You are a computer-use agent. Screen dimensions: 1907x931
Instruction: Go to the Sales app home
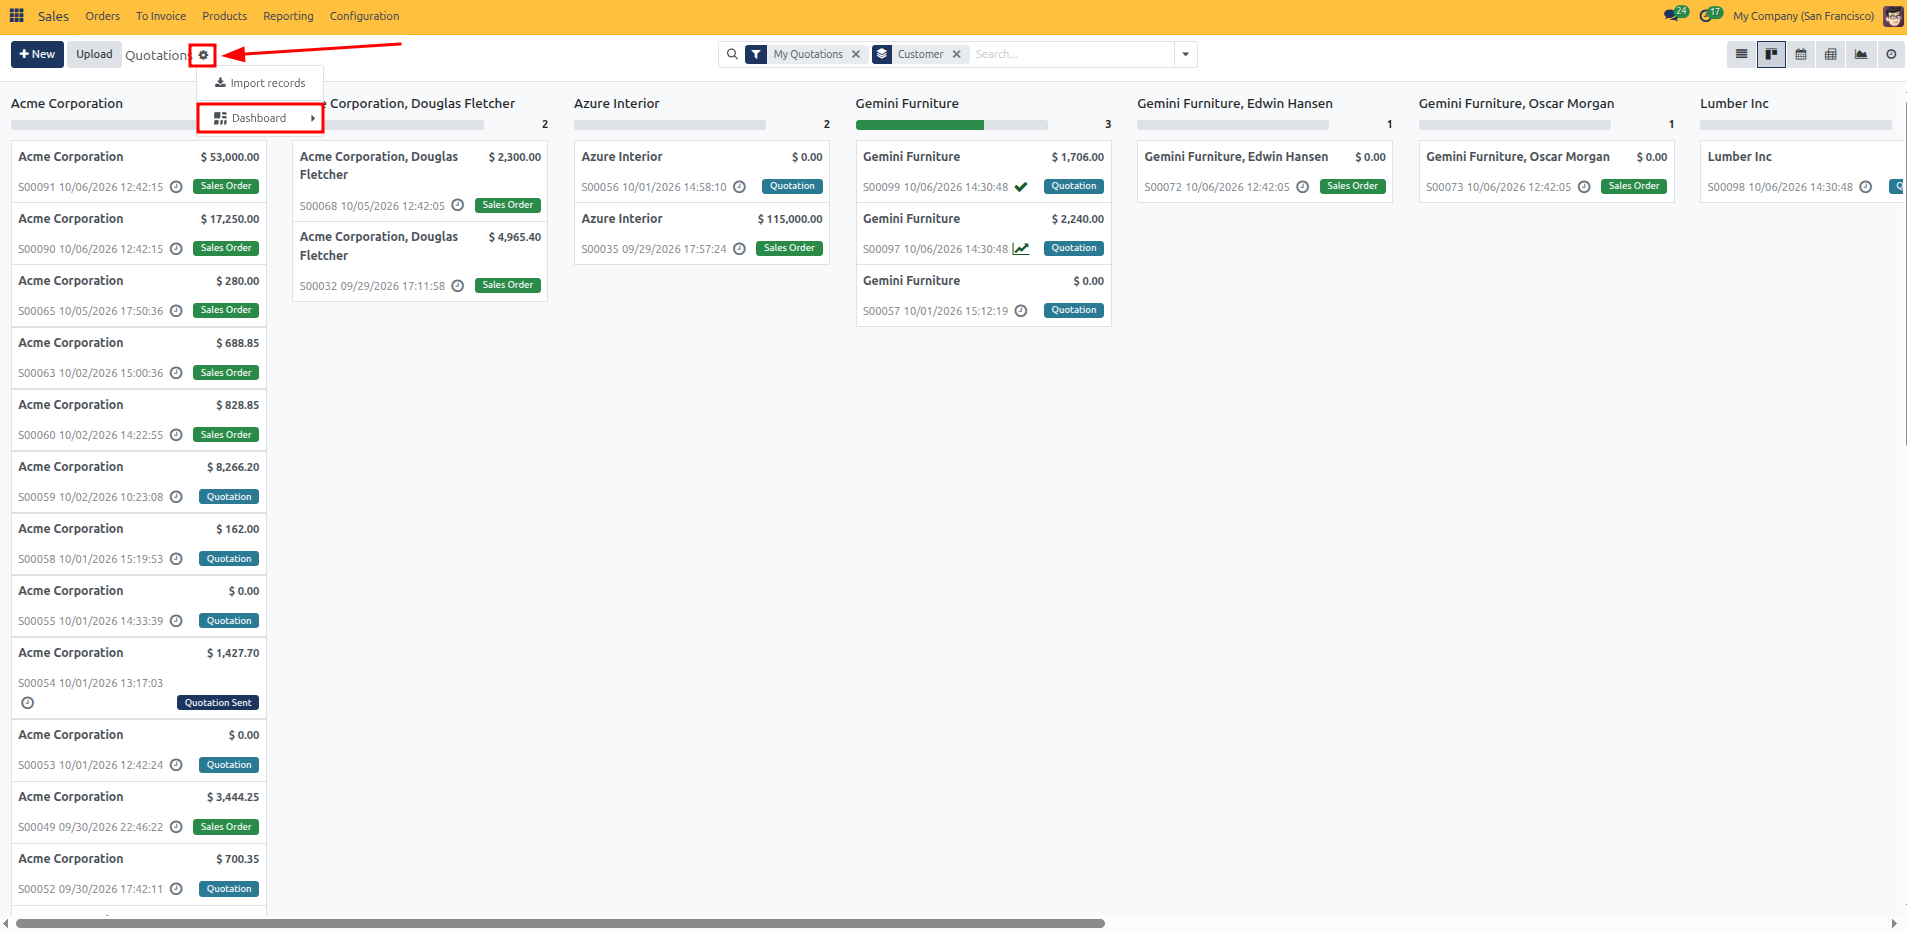point(53,16)
